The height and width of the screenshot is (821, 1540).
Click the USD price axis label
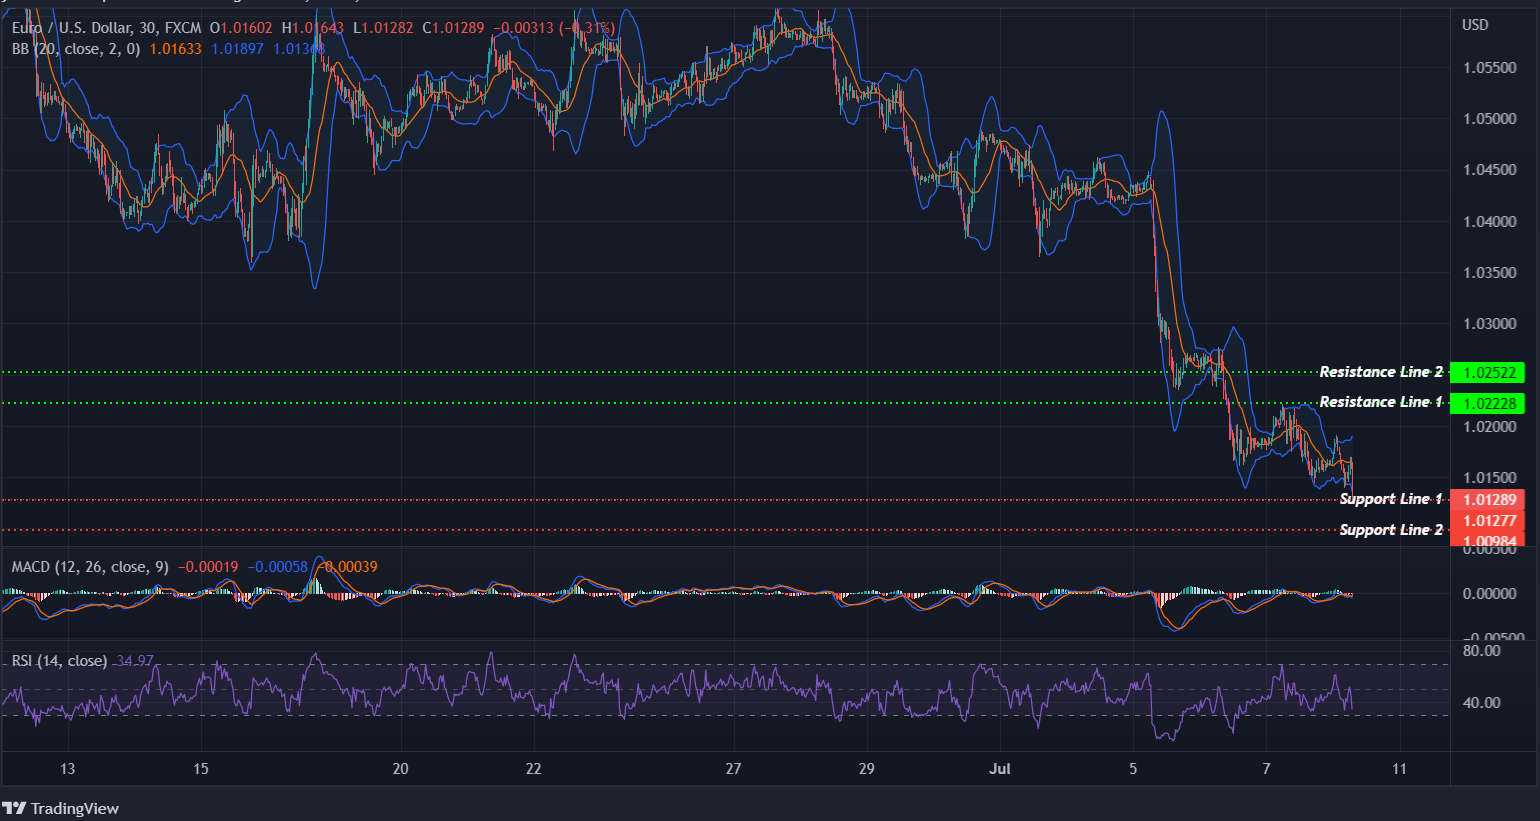coord(1475,24)
